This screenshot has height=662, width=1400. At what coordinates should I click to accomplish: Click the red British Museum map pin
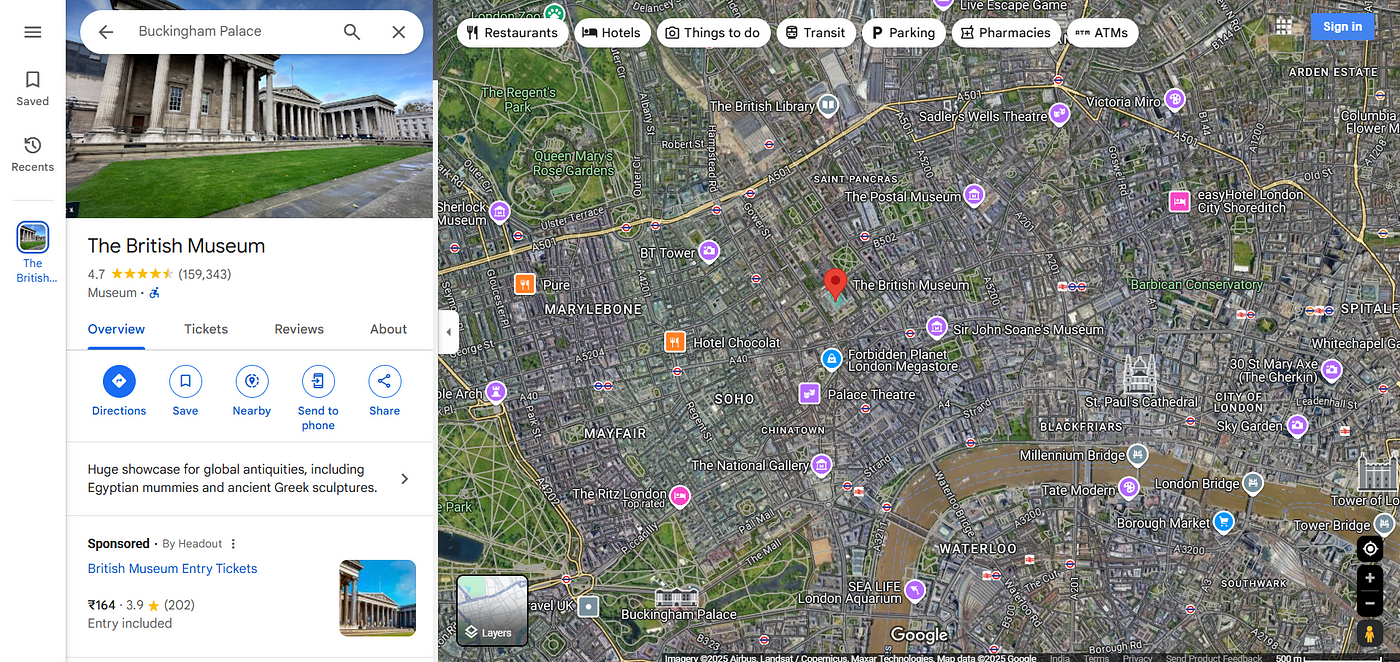pyautogui.click(x=834, y=284)
